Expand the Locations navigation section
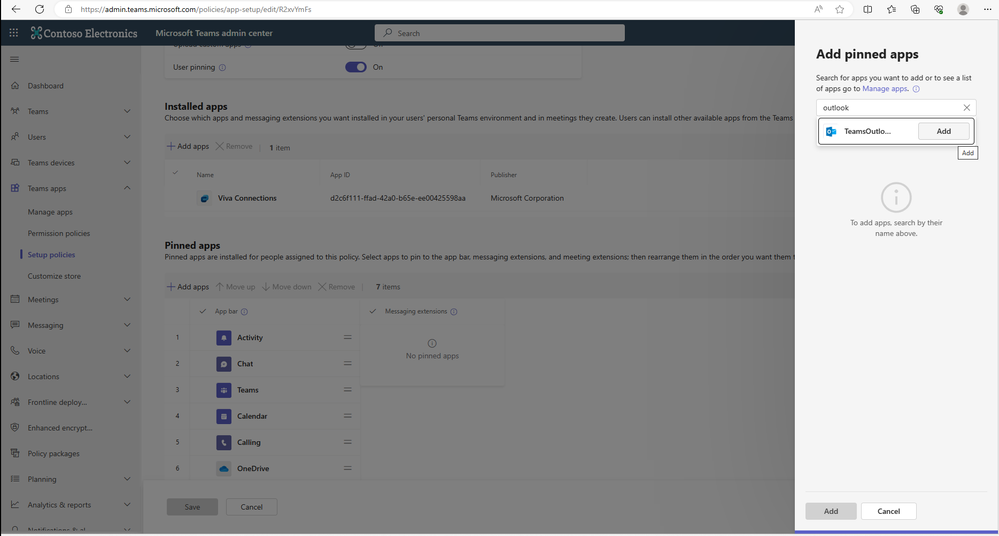The width and height of the screenshot is (999, 536). coord(127,376)
